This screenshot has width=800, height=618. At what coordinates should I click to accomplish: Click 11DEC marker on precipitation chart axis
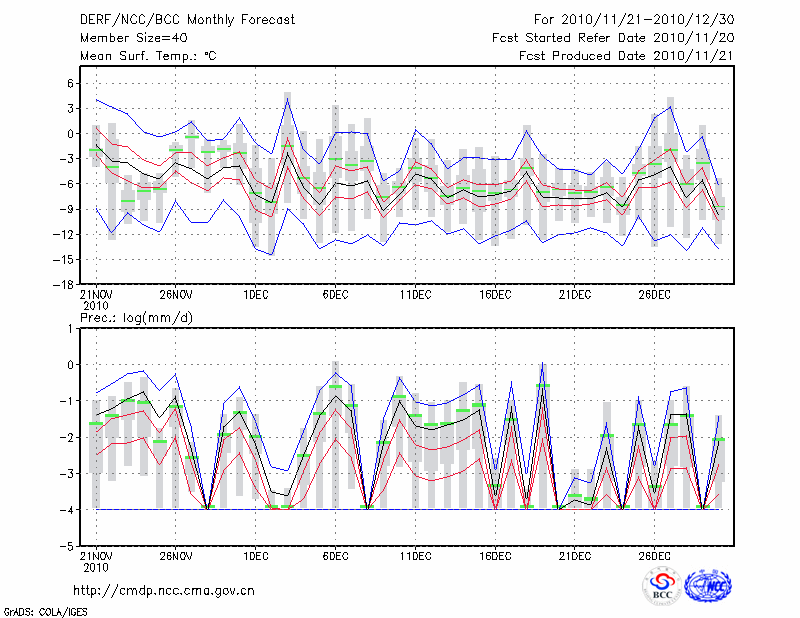[415, 556]
